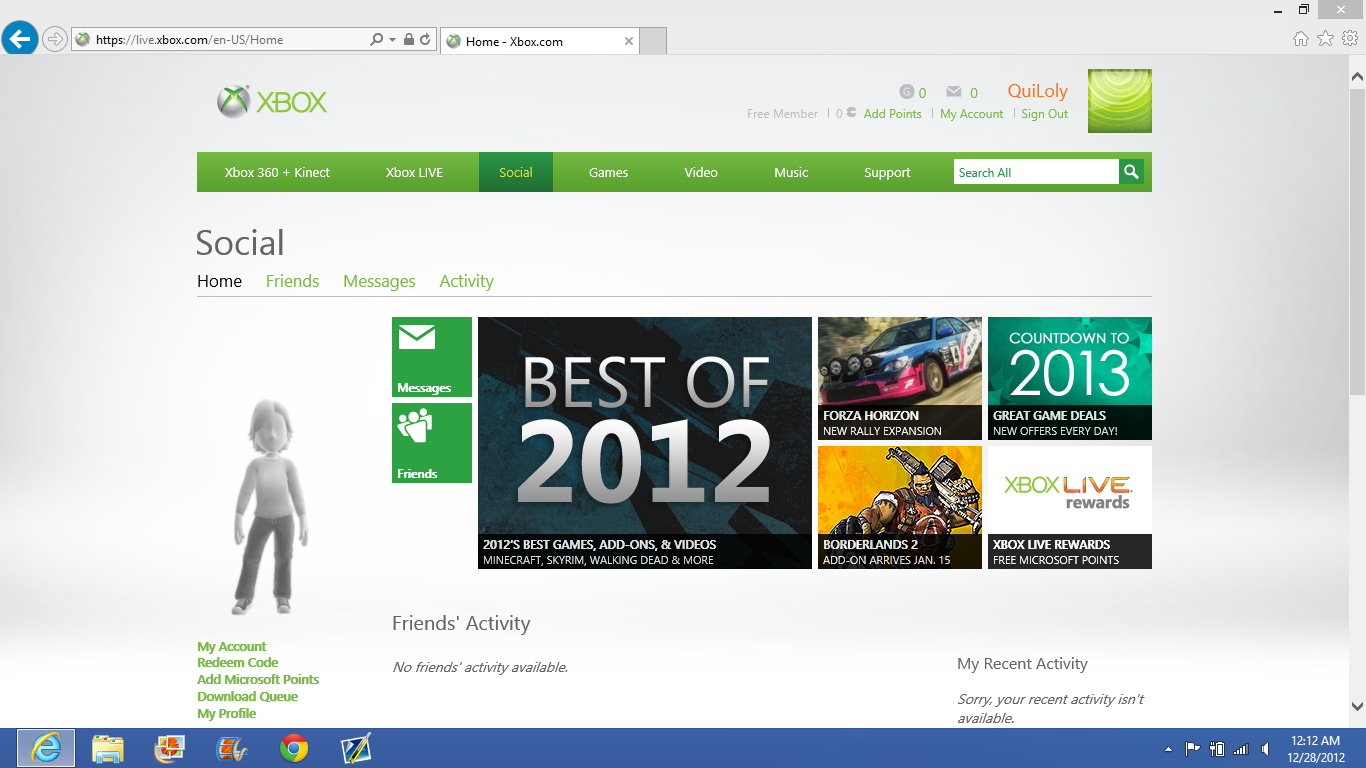Open the address bar dropdown arrow

(x=391, y=40)
